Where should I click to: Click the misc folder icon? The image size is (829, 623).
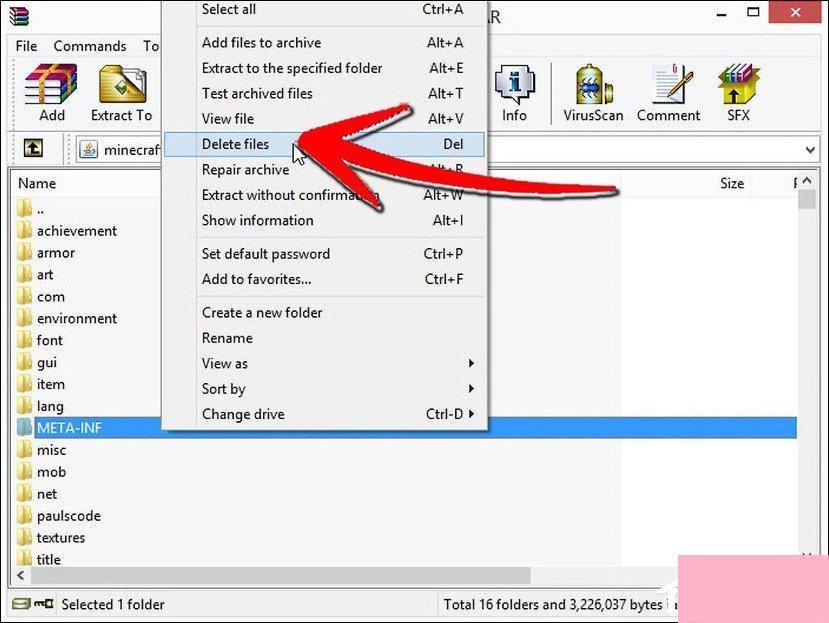[24, 450]
